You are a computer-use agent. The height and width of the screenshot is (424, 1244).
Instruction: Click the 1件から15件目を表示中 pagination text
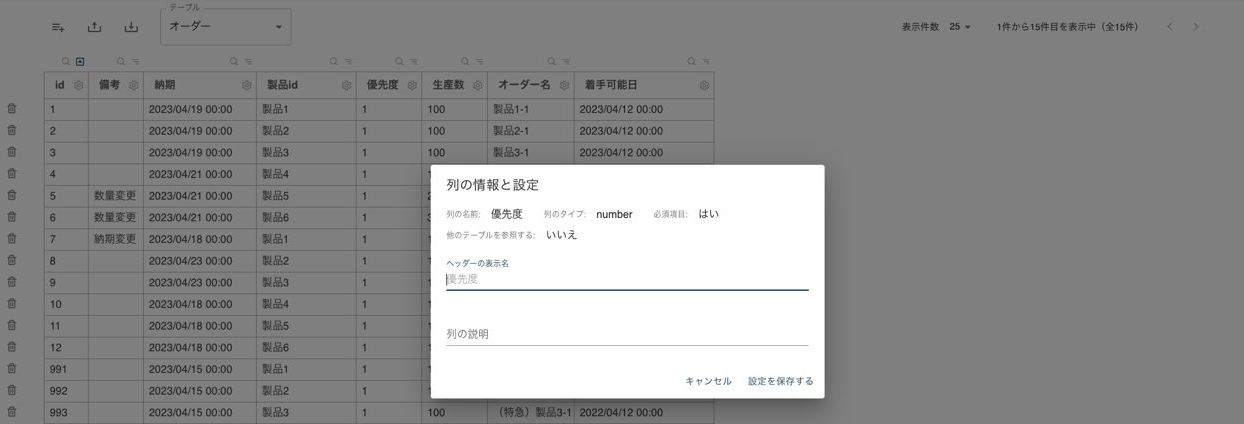[x=1067, y=27]
